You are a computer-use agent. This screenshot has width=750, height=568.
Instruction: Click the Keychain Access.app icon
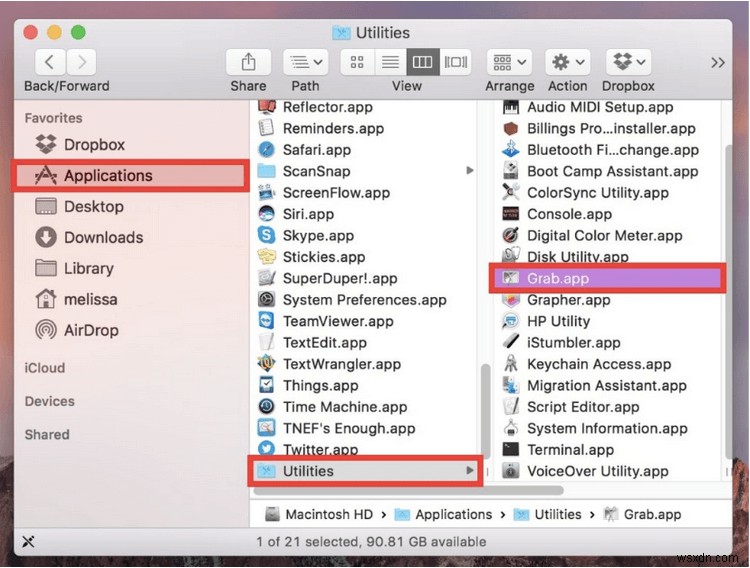510,364
